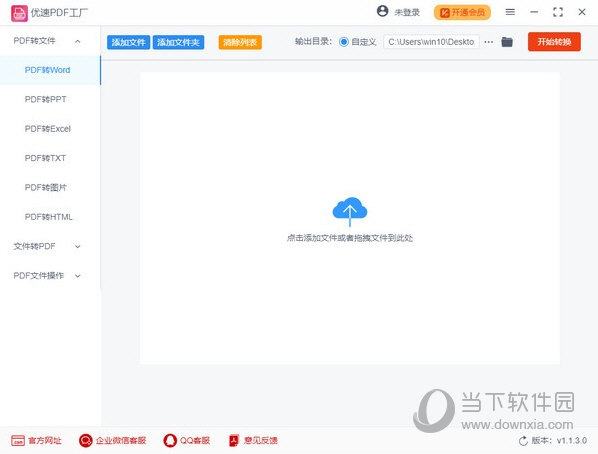
Task: Click the output directory path field
Action: click(x=431, y=42)
